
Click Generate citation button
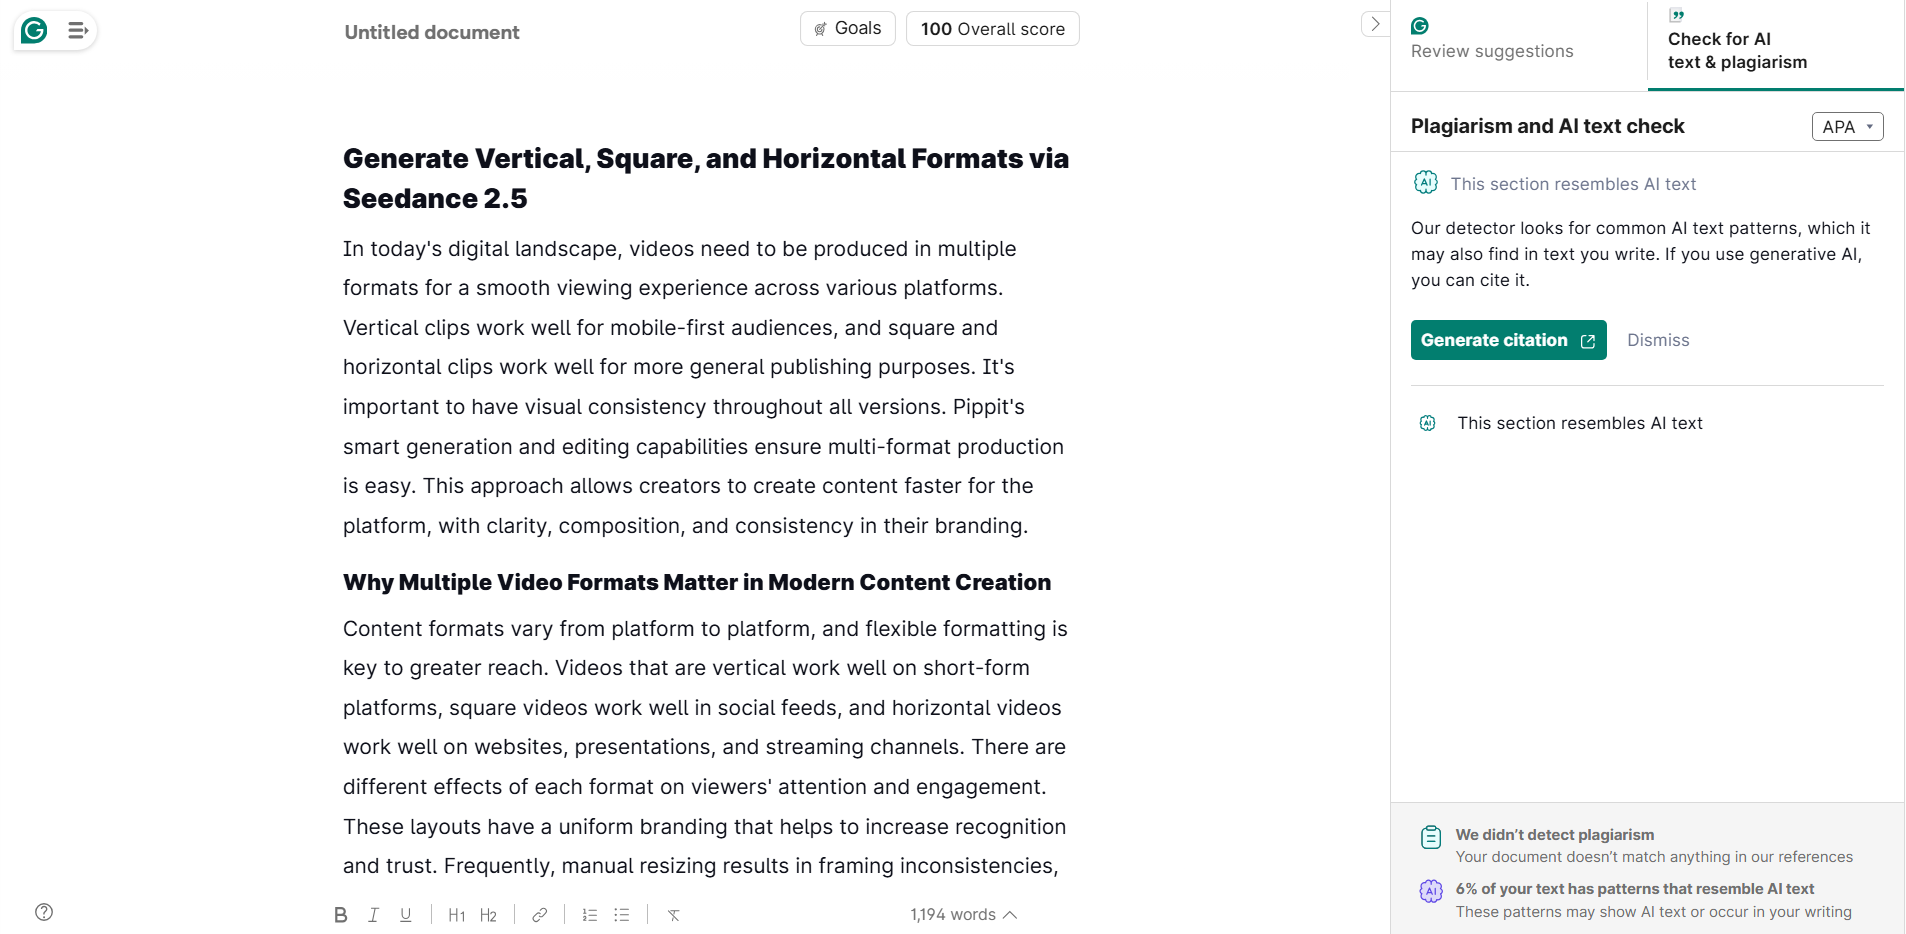[1508, 340]
